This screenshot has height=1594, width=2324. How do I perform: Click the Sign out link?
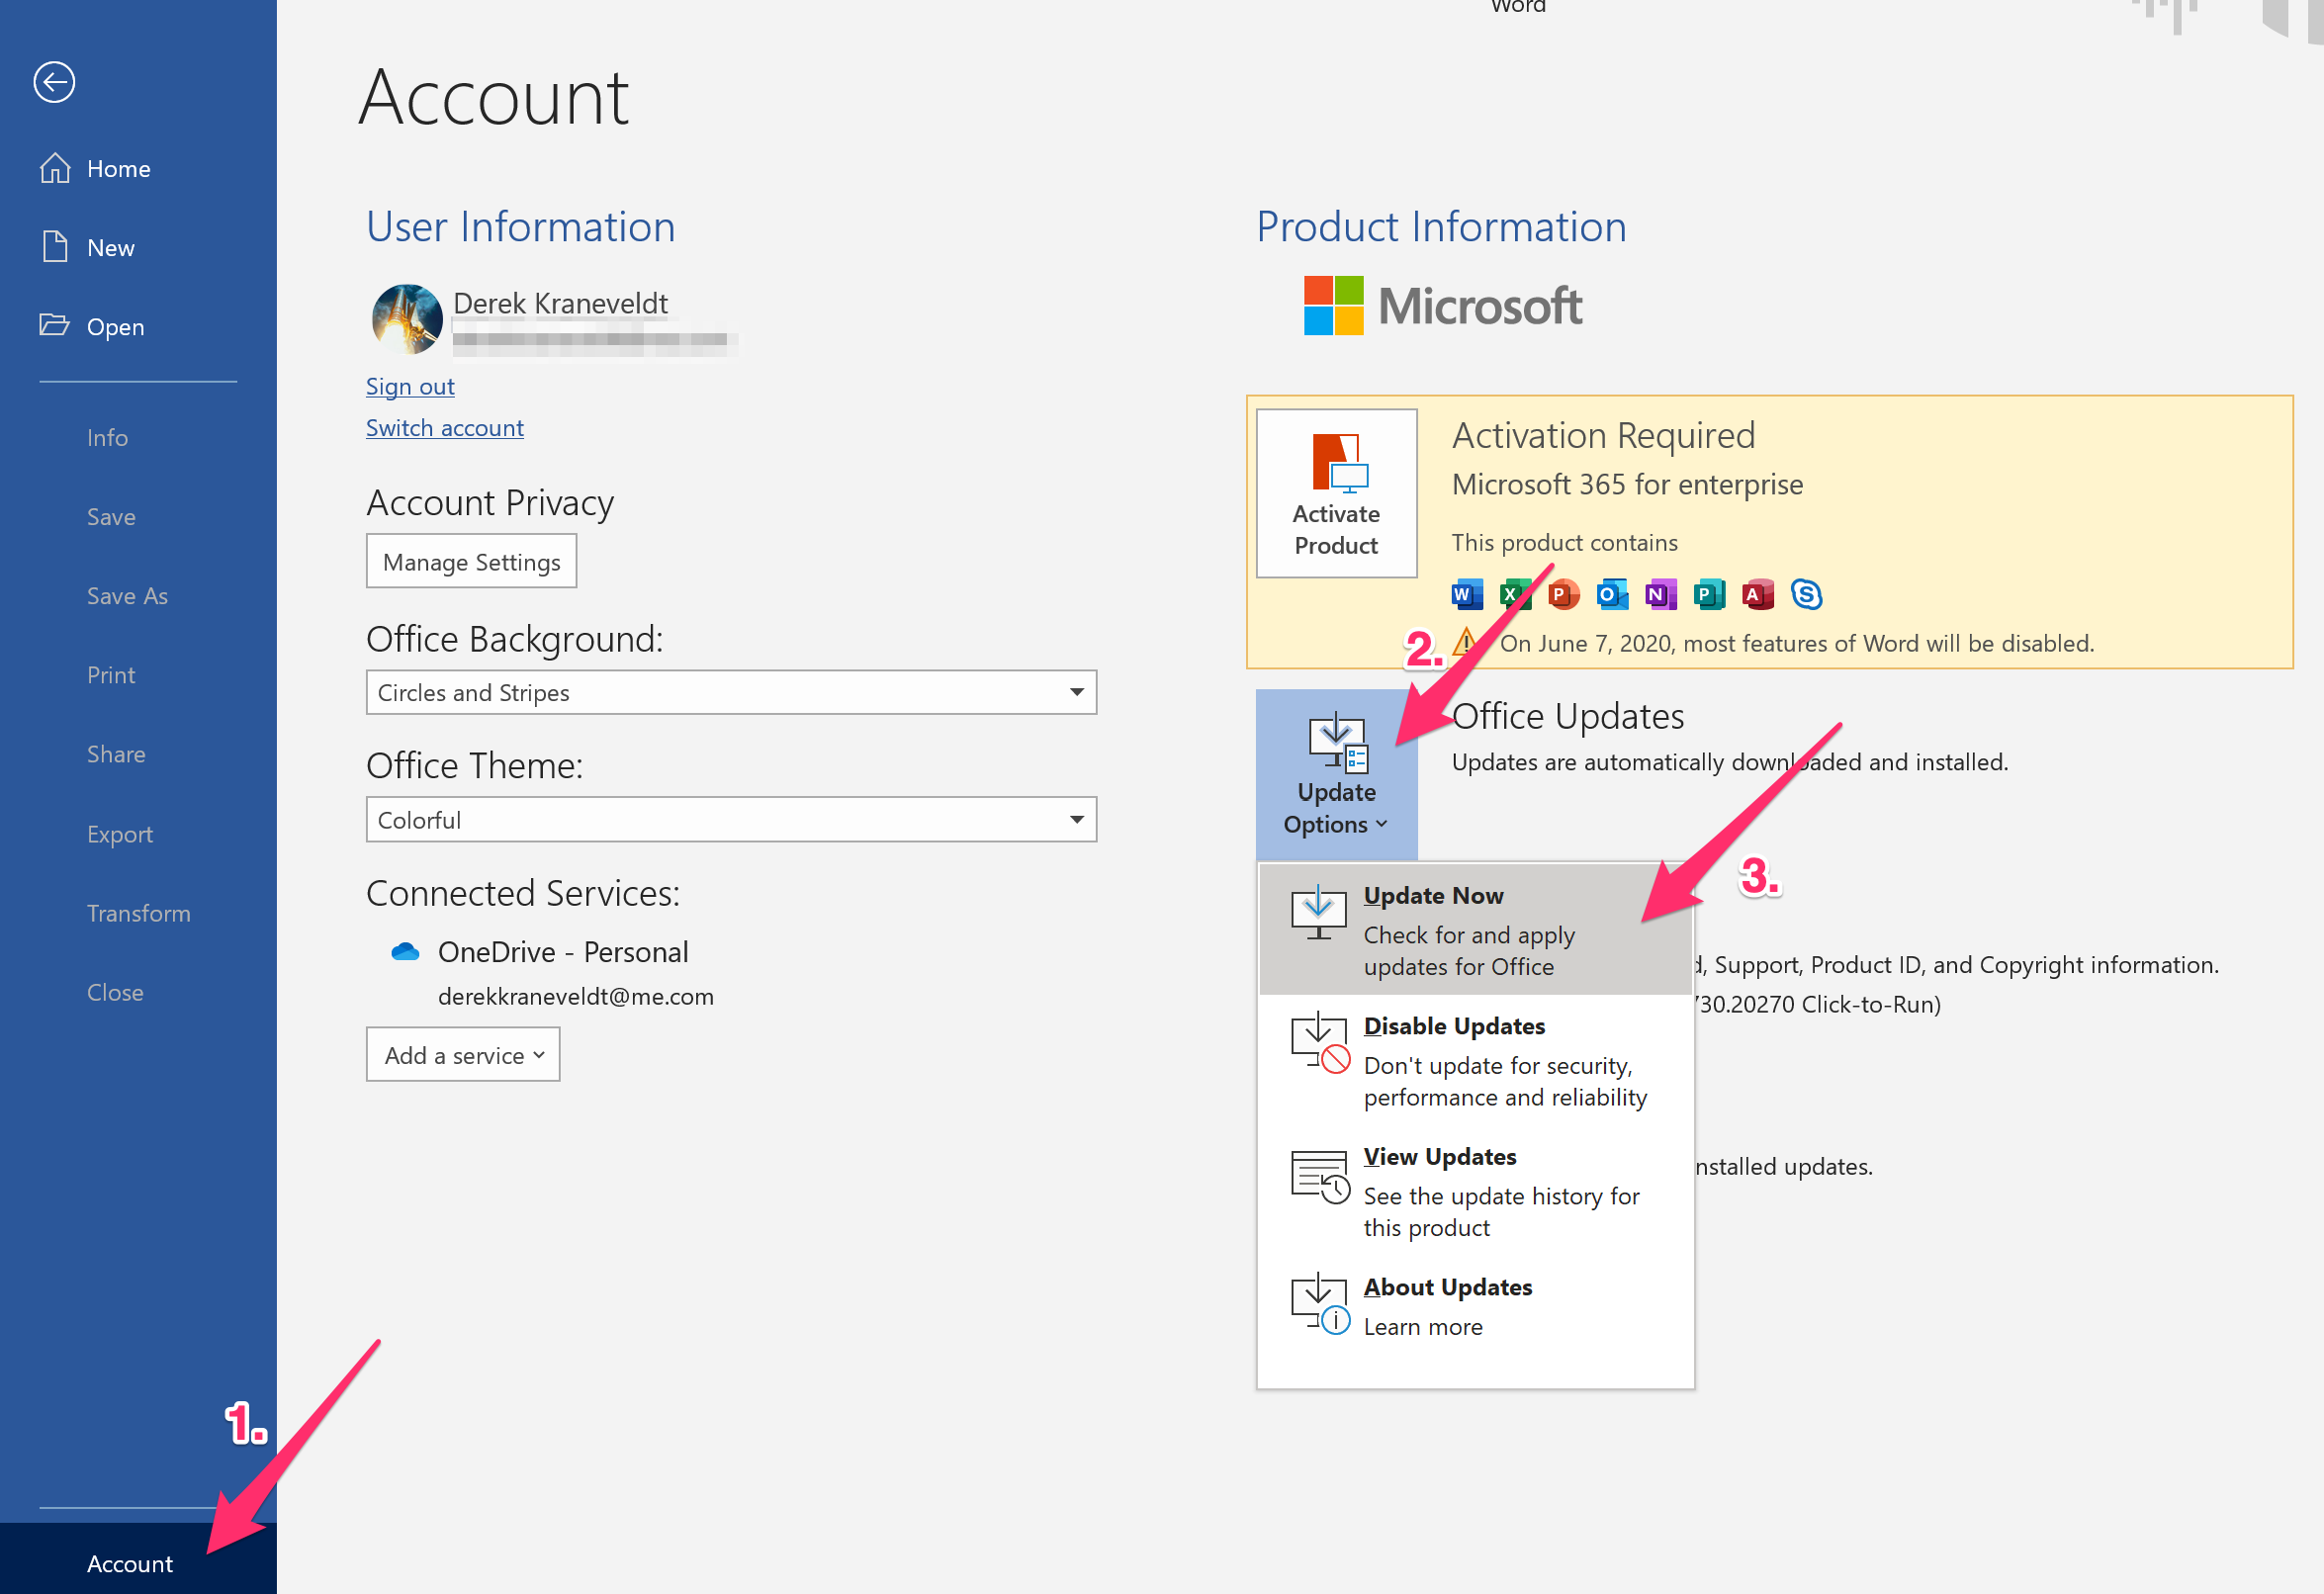point(410,386)
